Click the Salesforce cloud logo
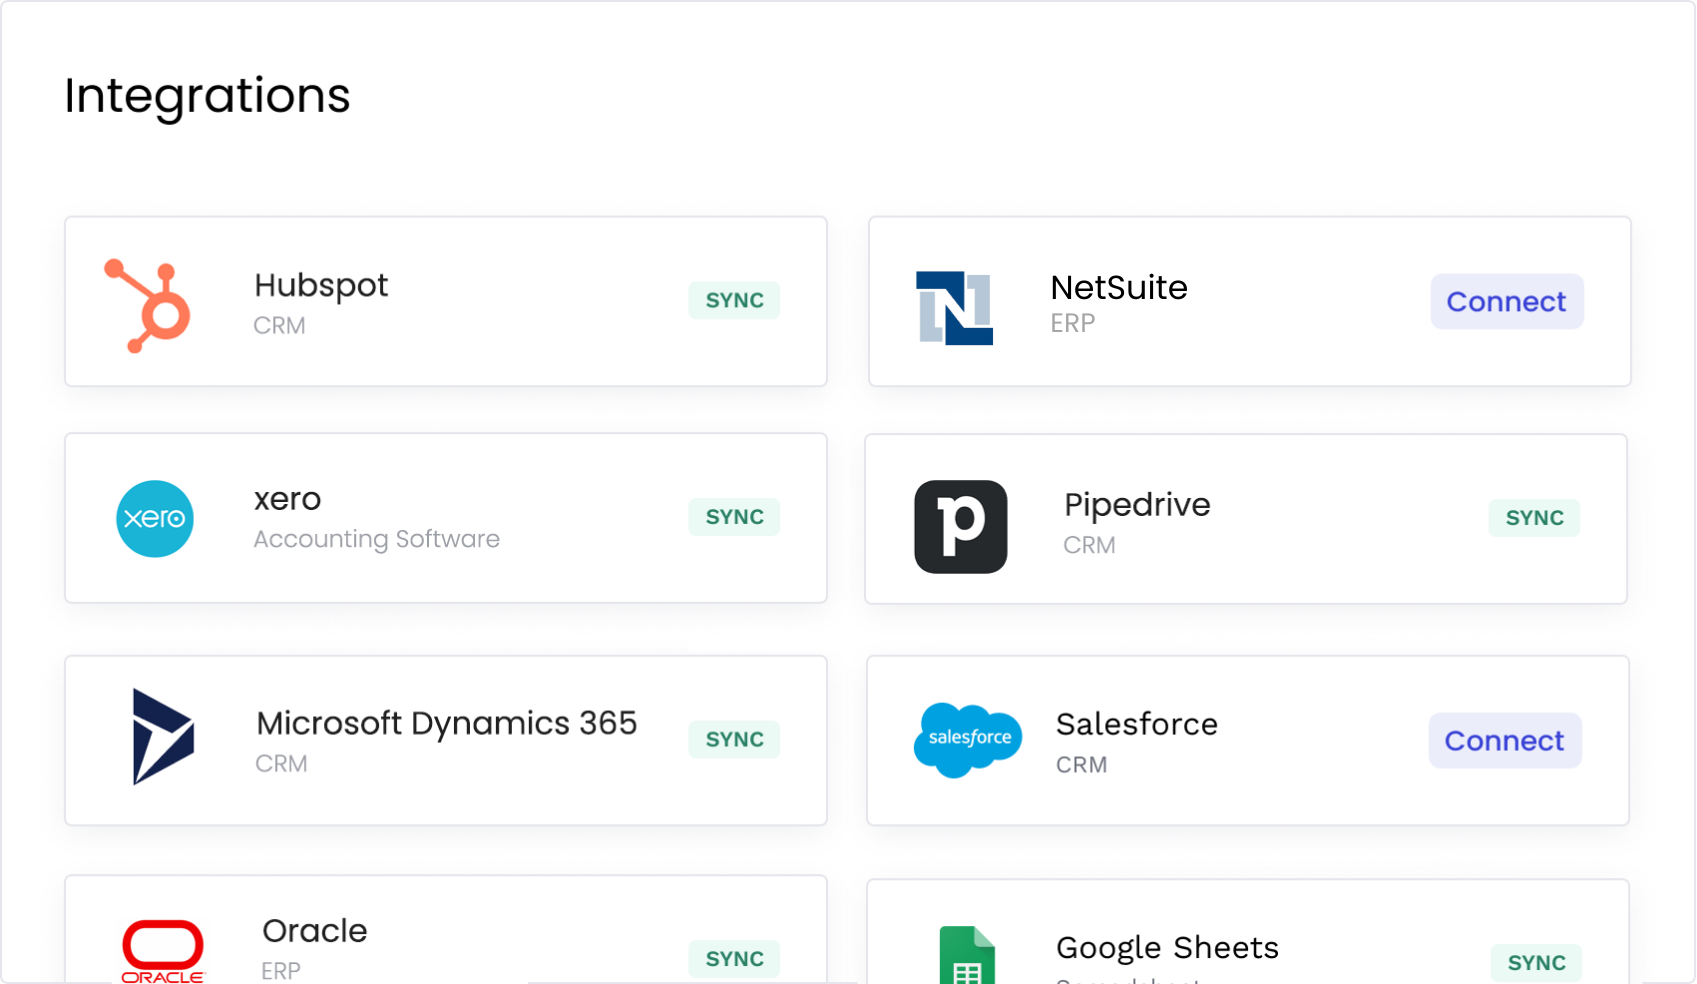This screenshot has width=1697, height=984. pyautogui.click(x=968, y=740)
